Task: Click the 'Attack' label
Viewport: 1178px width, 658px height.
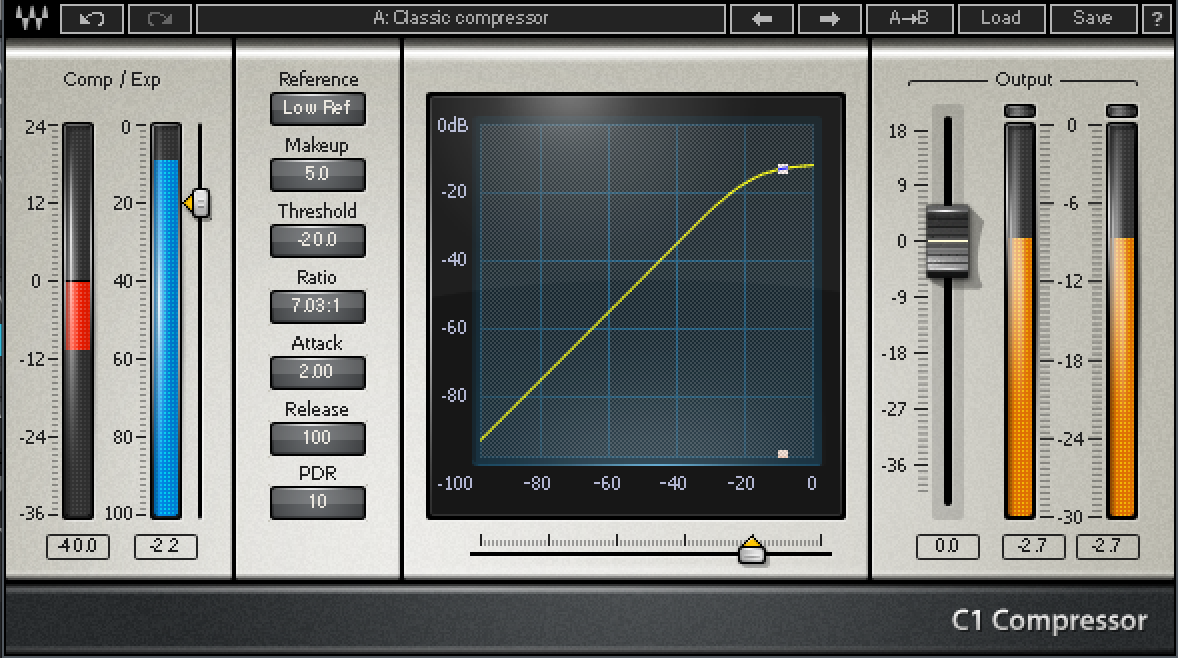Action: 317,343
